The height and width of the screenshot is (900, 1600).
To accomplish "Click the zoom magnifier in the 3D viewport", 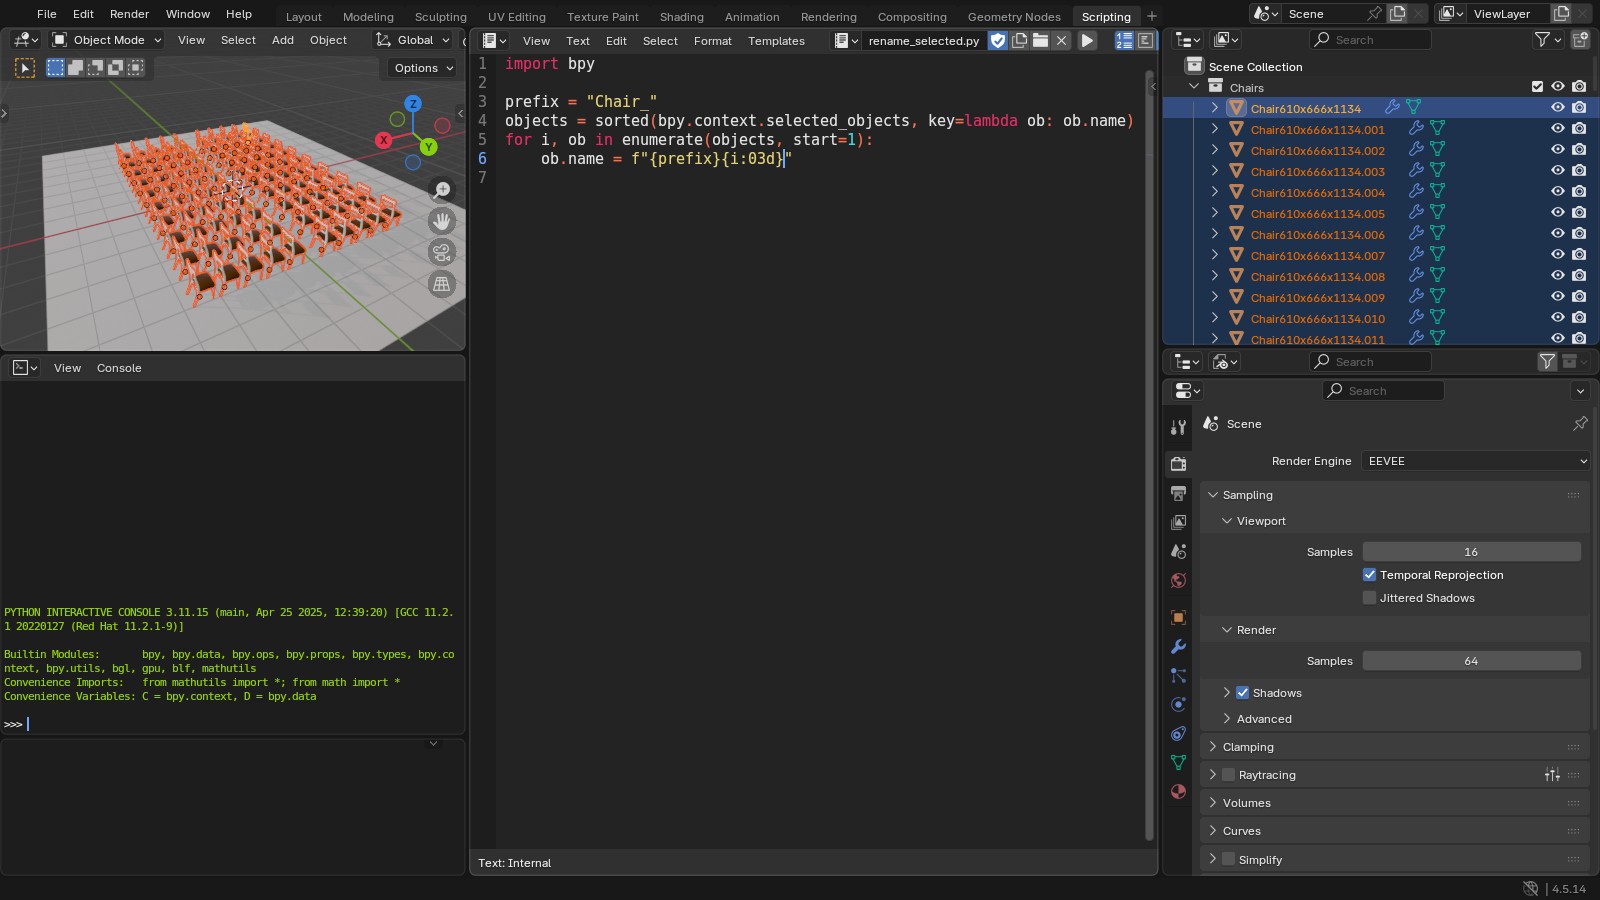I will point(441,190).
